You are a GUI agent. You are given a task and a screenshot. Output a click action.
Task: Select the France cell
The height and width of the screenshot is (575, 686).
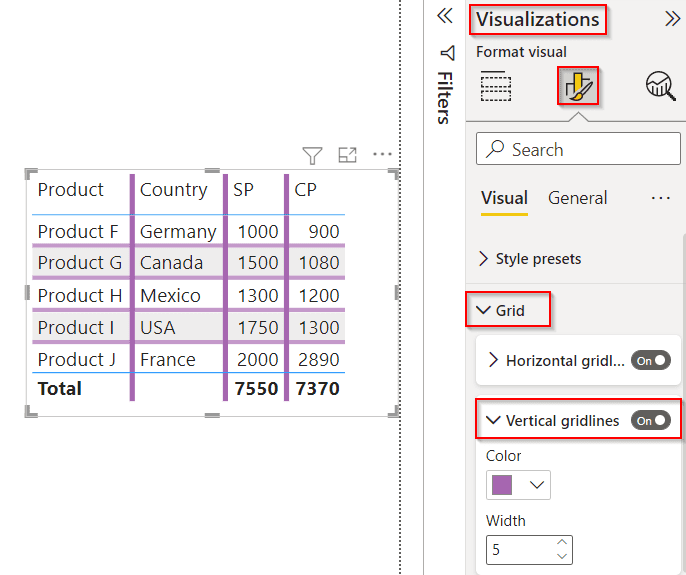(x=168, y=359)
